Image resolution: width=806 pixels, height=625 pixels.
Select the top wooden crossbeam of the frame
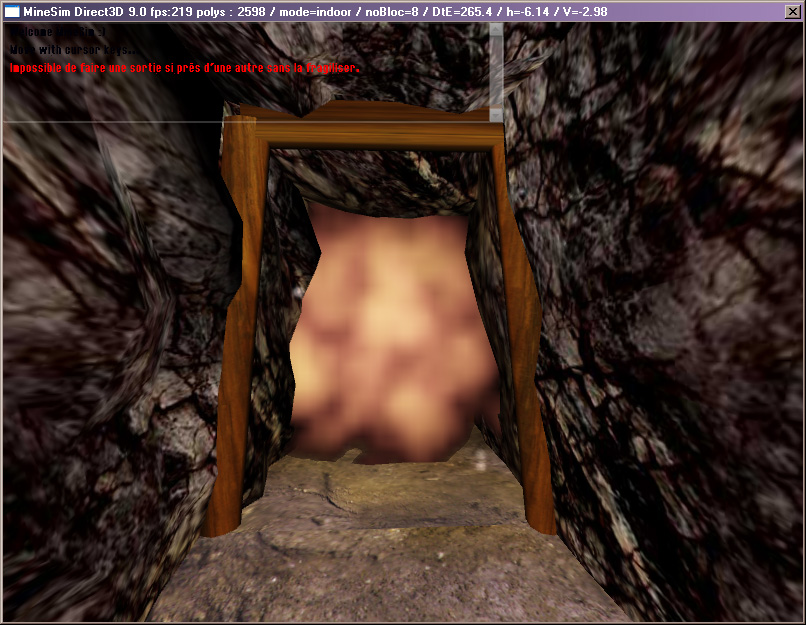380,135
